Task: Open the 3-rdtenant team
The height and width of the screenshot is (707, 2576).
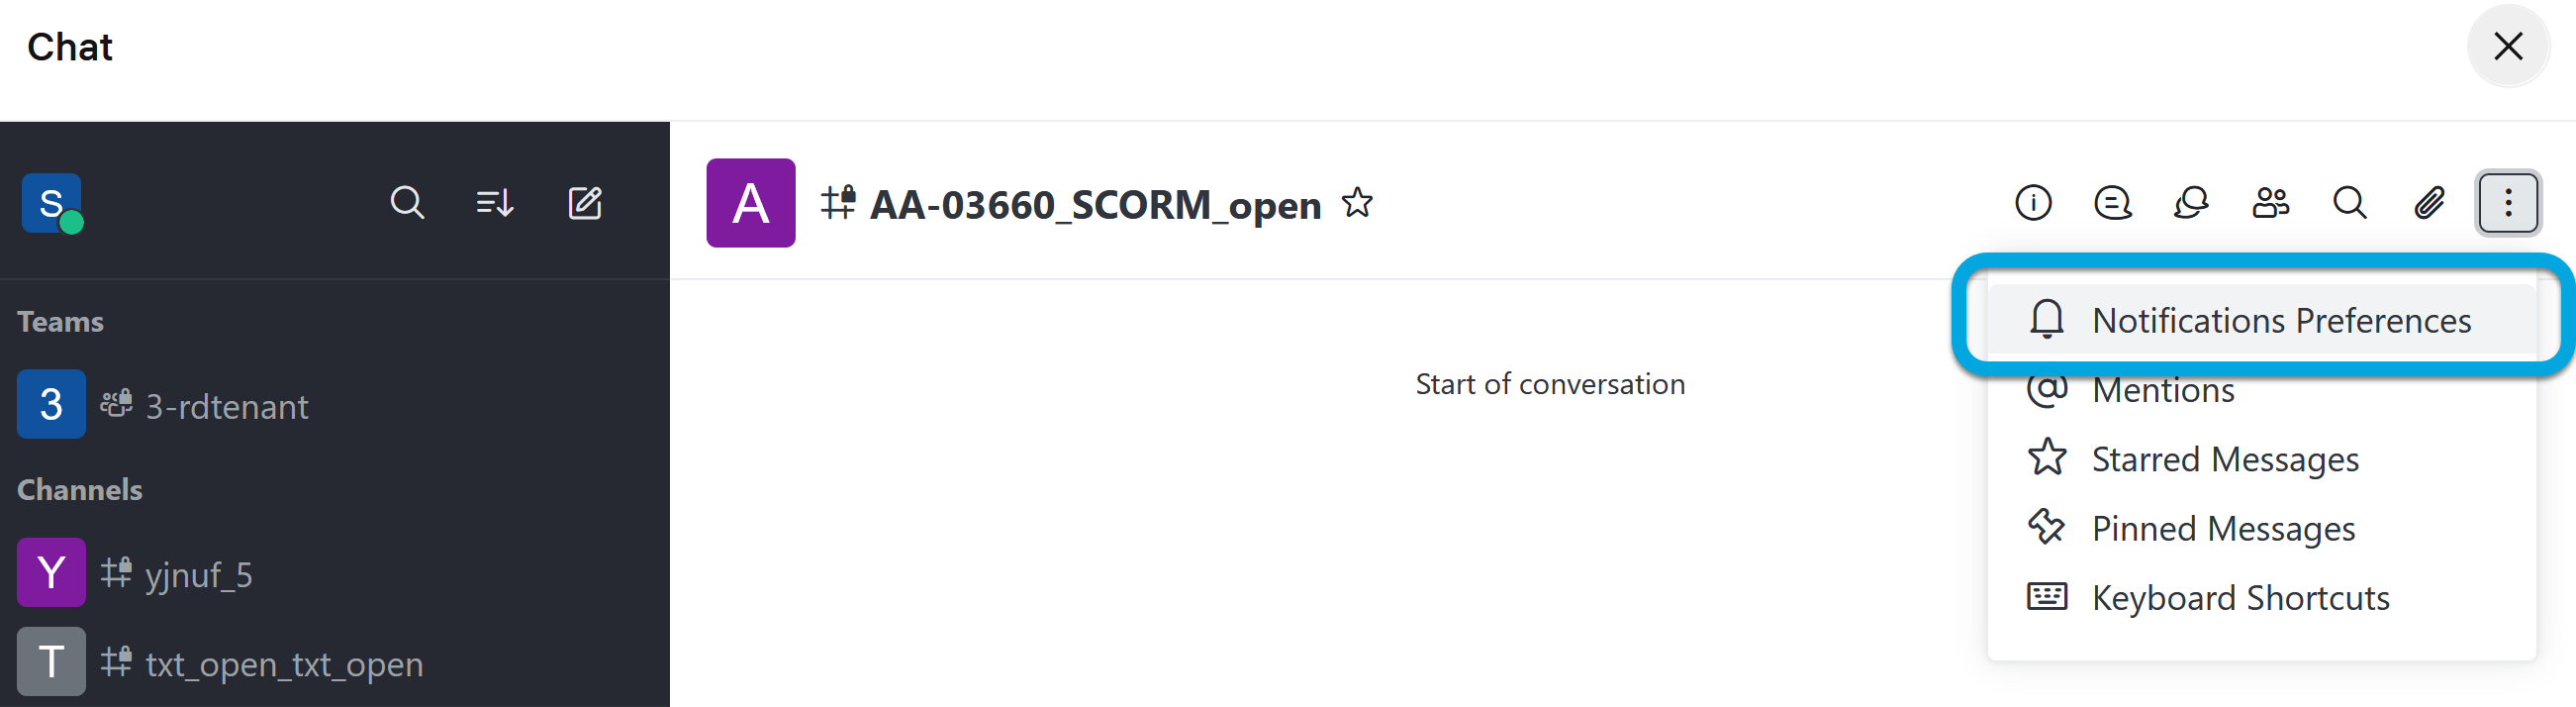Action: [x=226, y=406]
